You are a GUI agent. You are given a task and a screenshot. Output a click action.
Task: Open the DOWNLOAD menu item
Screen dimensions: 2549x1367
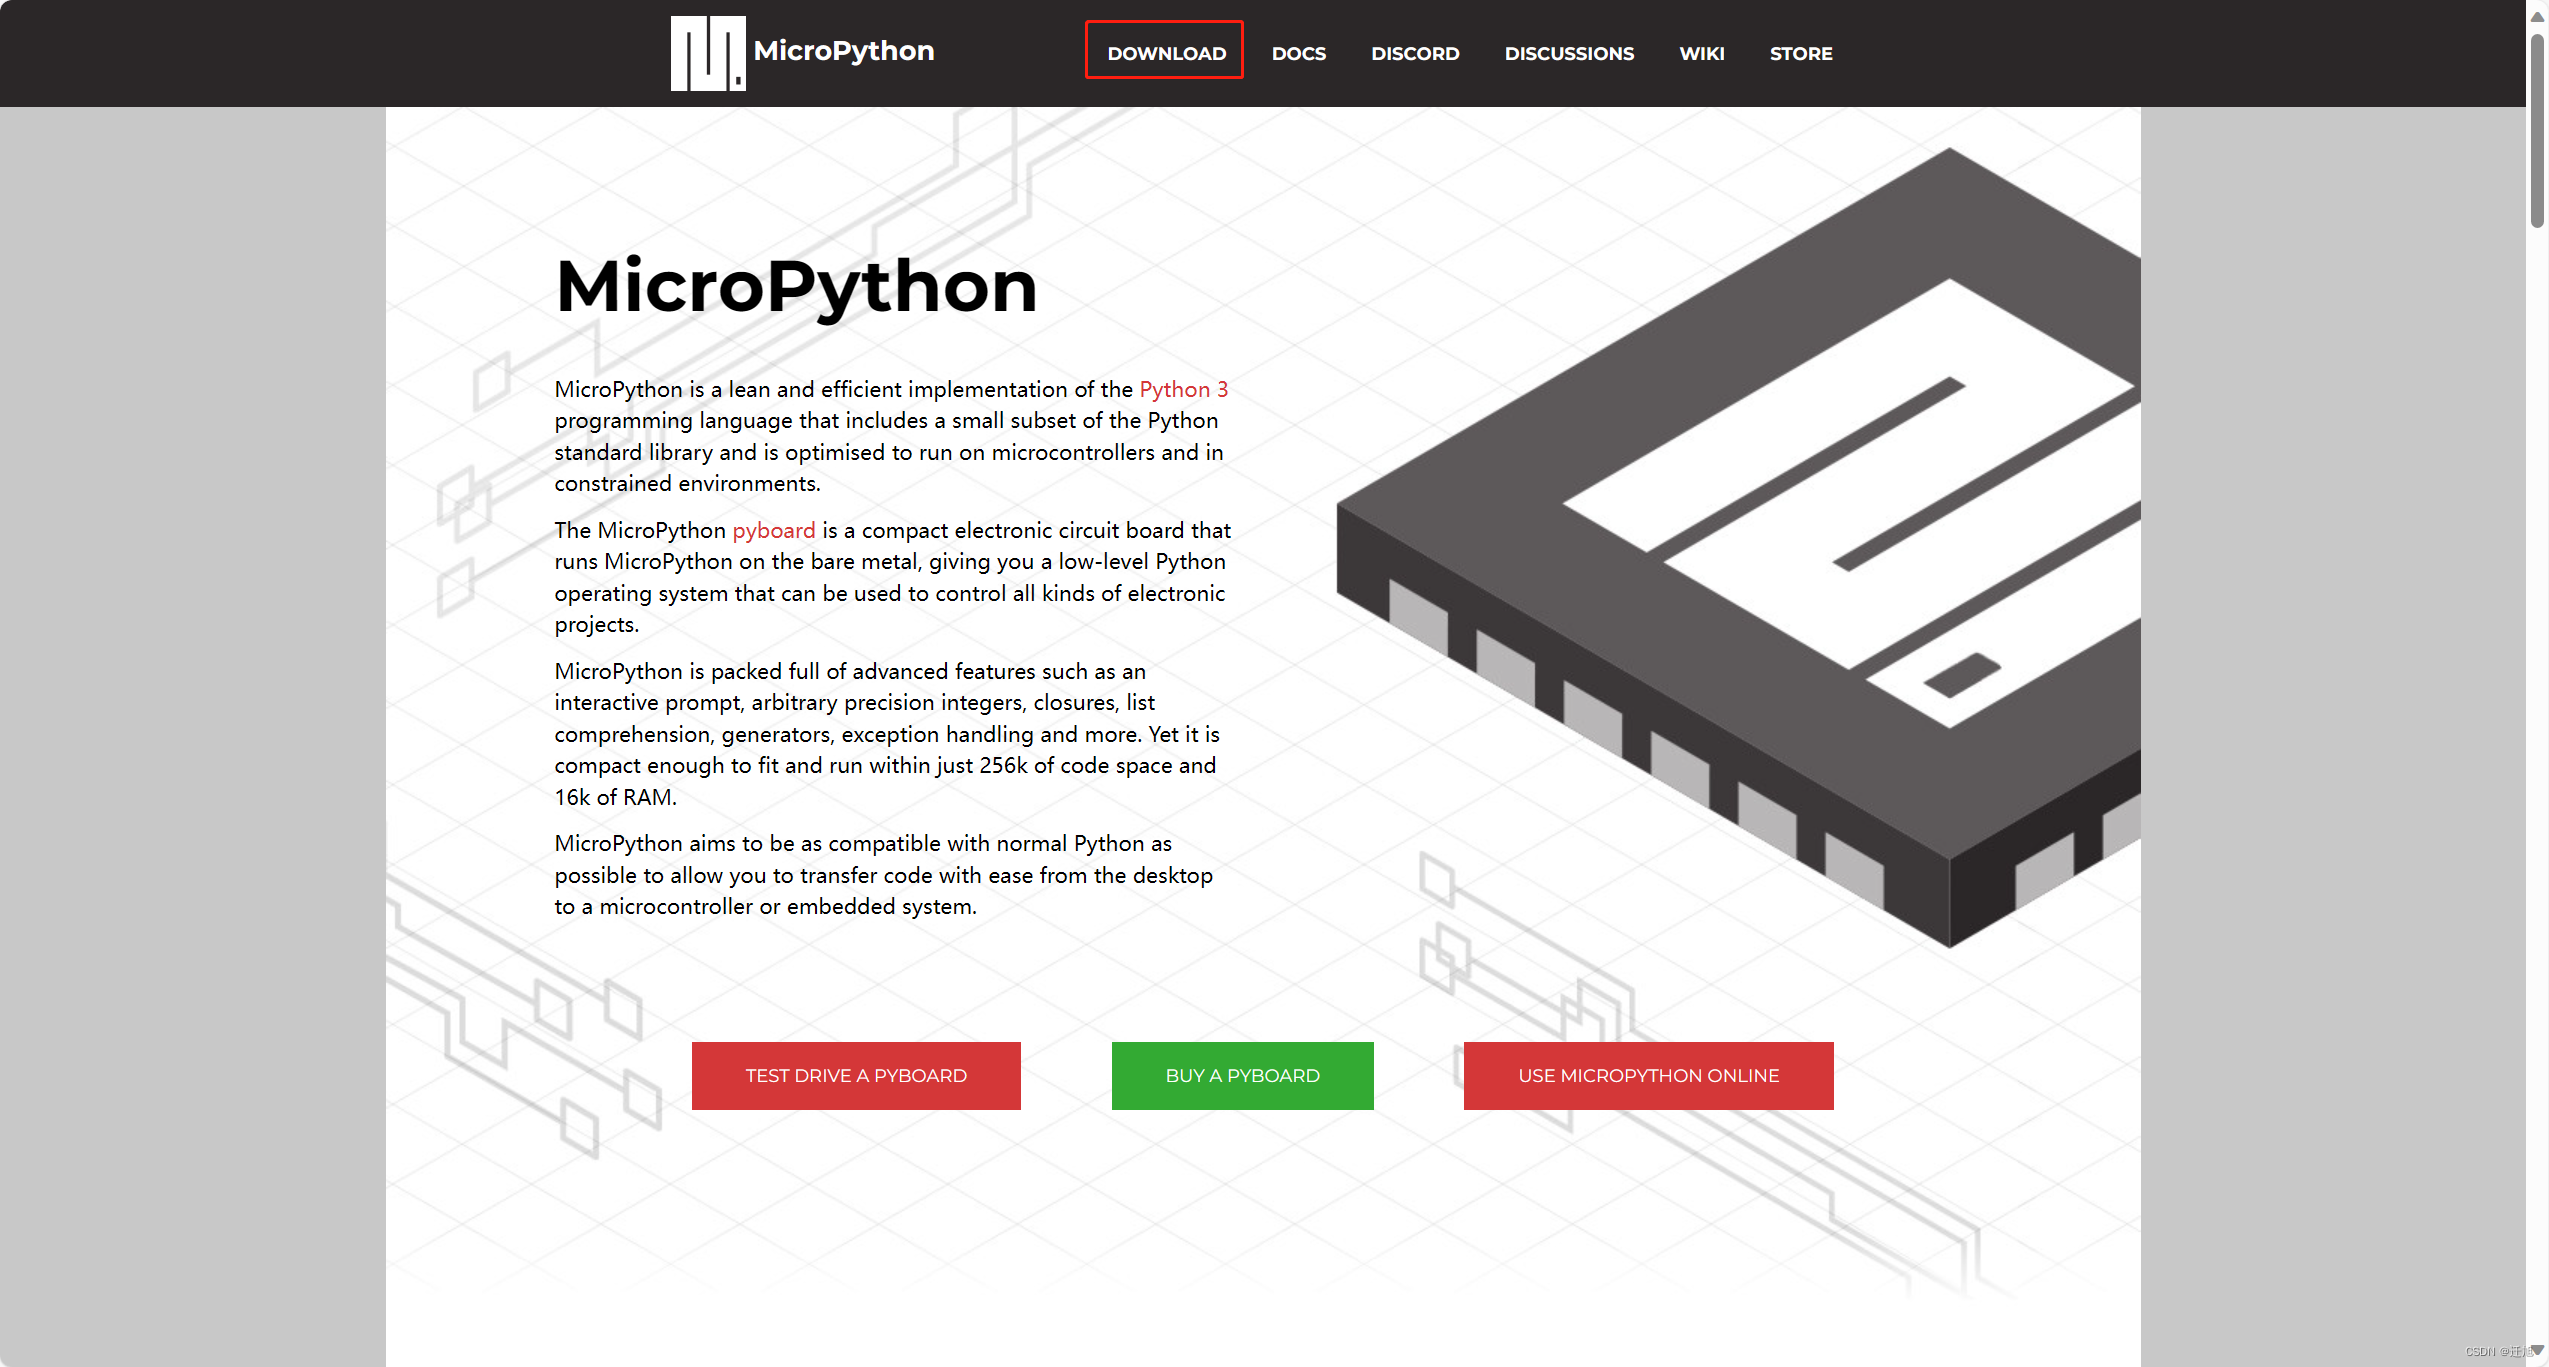point(1166,53)
